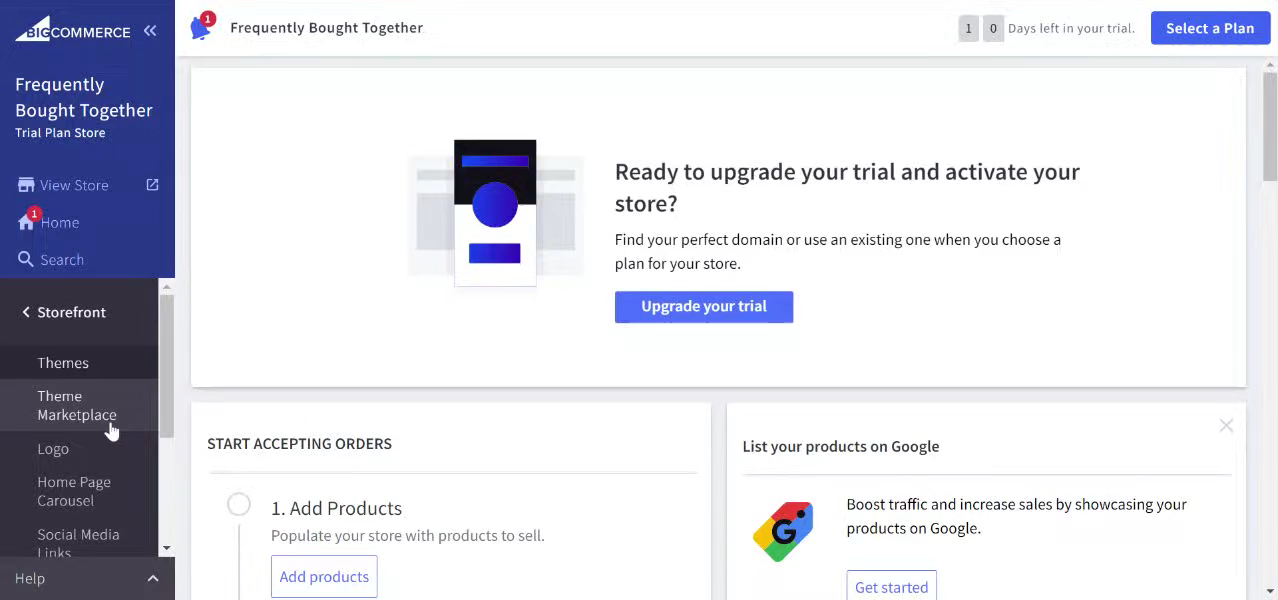Collapse sidebar with double chevron icon

pos(150,31)
